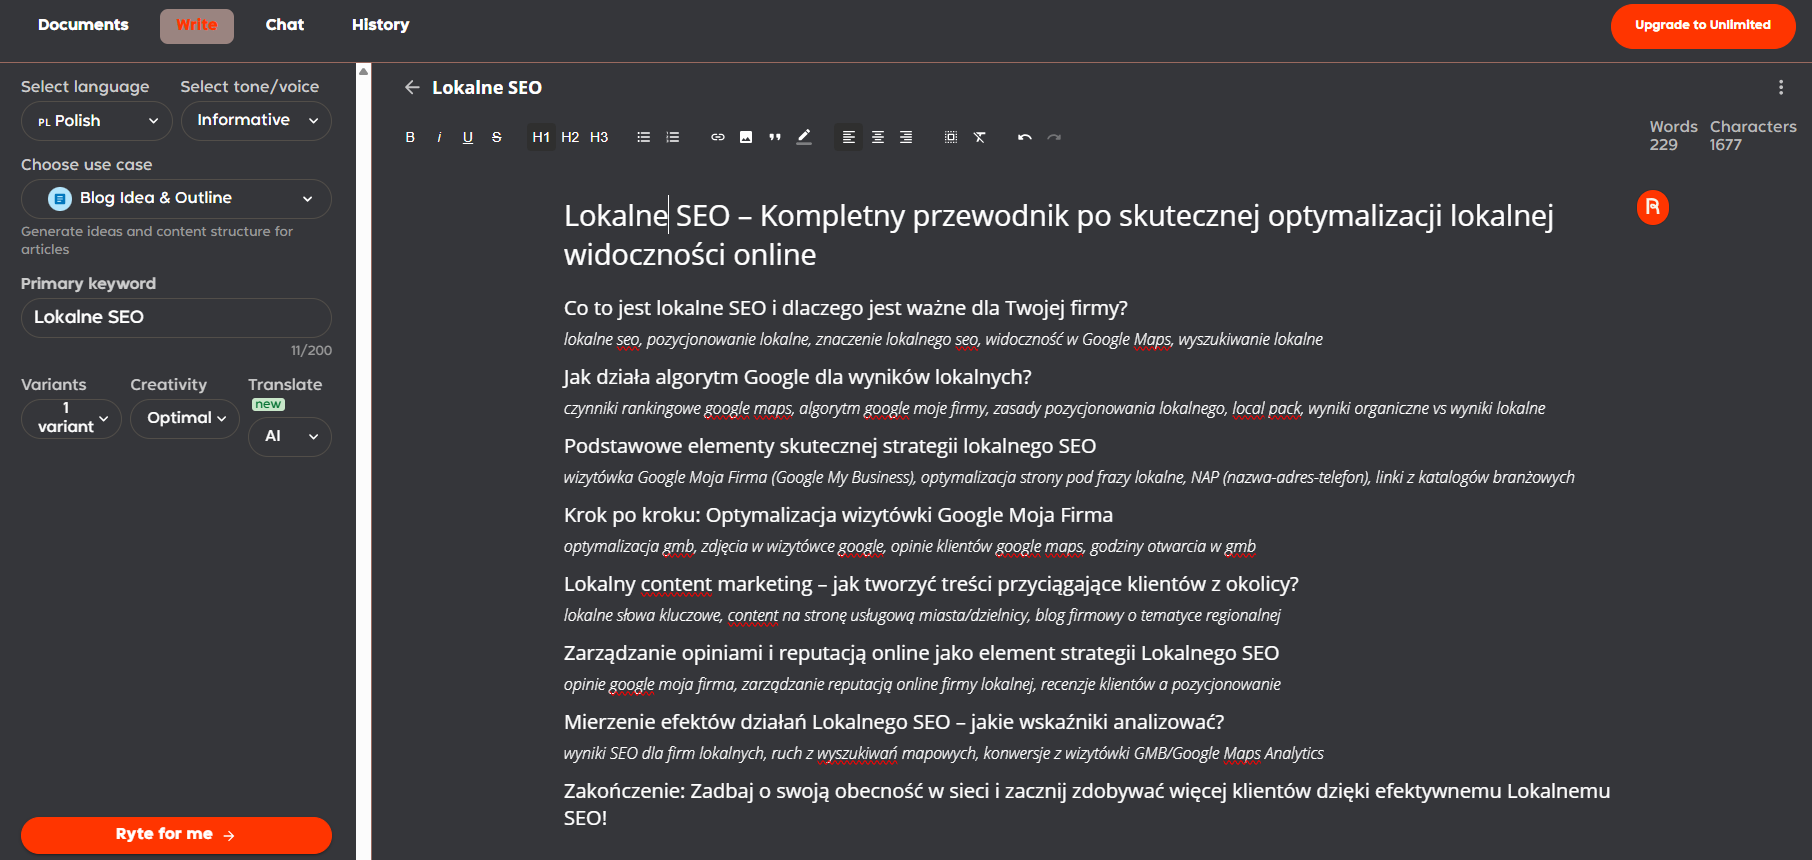
Task: Undo the last edit
Action: click(1024, 137)
